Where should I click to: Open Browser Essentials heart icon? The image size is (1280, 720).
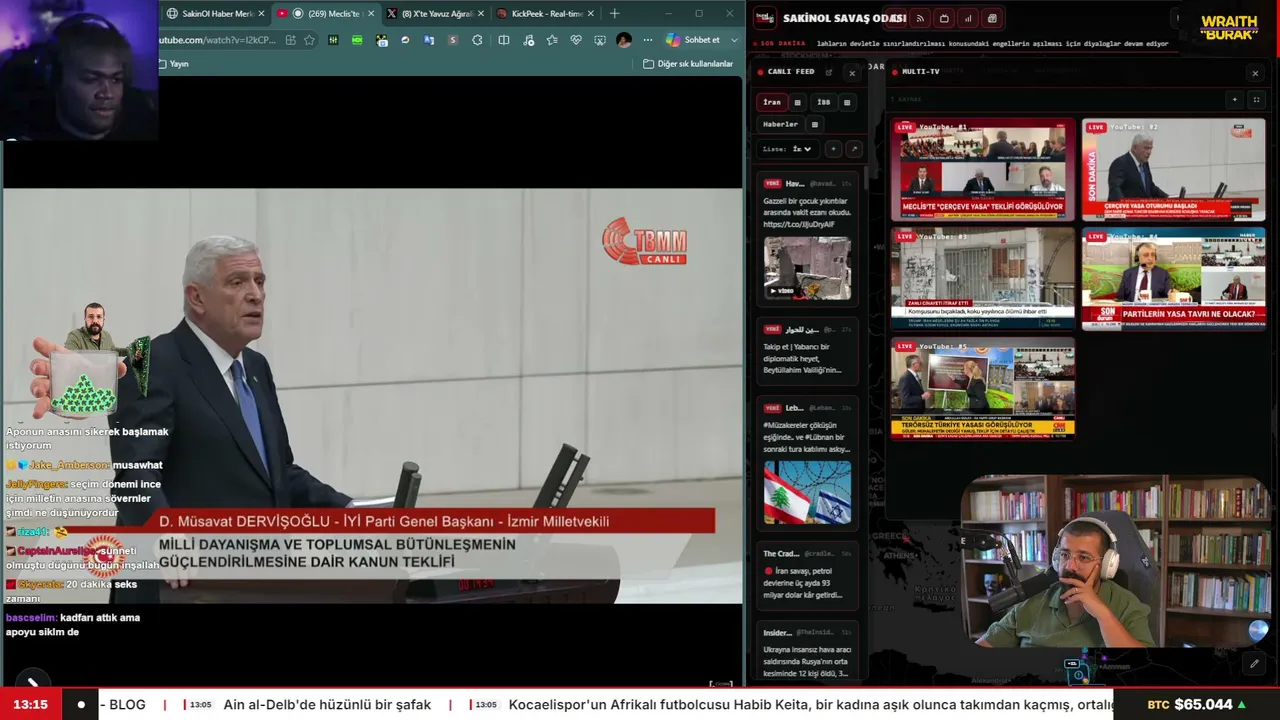pyautogui.click(x=576, y=40)
